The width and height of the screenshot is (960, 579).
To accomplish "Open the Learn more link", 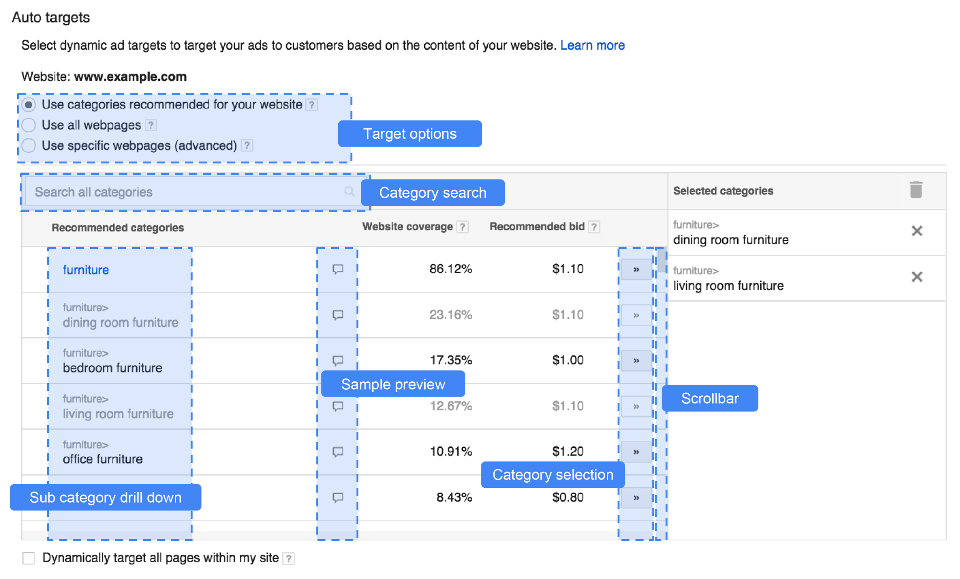I will (x=592, y=45).
